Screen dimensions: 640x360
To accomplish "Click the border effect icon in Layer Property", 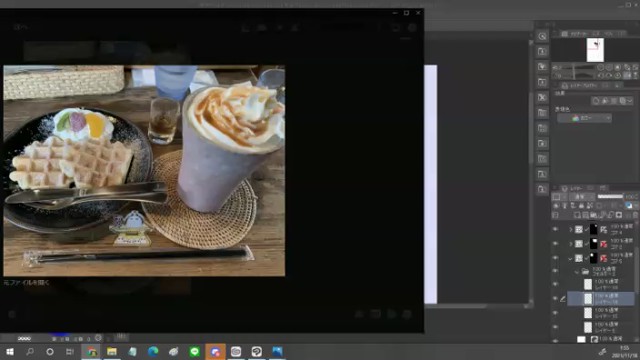I will click(596, 101).
